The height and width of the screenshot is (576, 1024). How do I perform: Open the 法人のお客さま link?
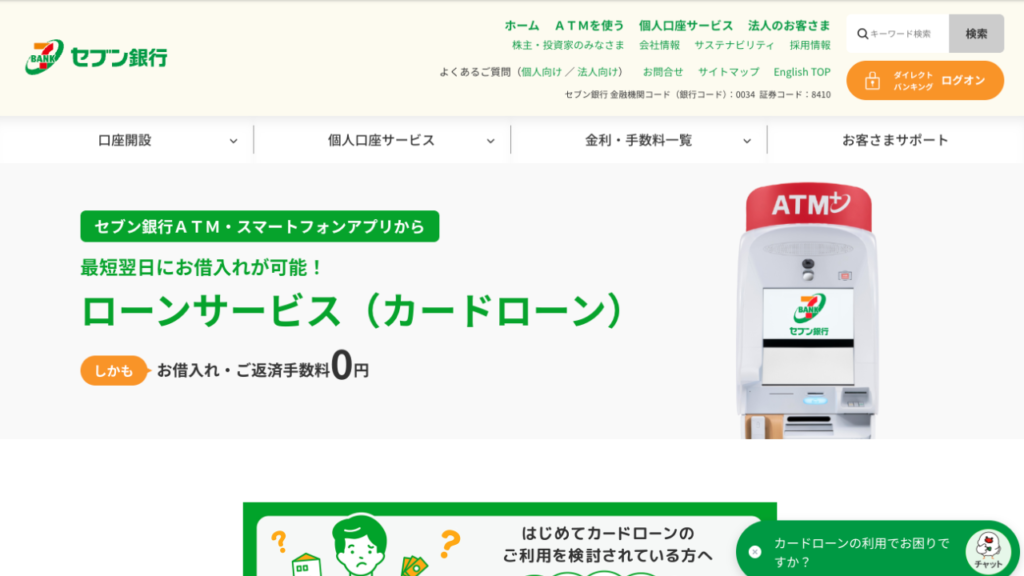pyautogui.click(x=789, y=25)
